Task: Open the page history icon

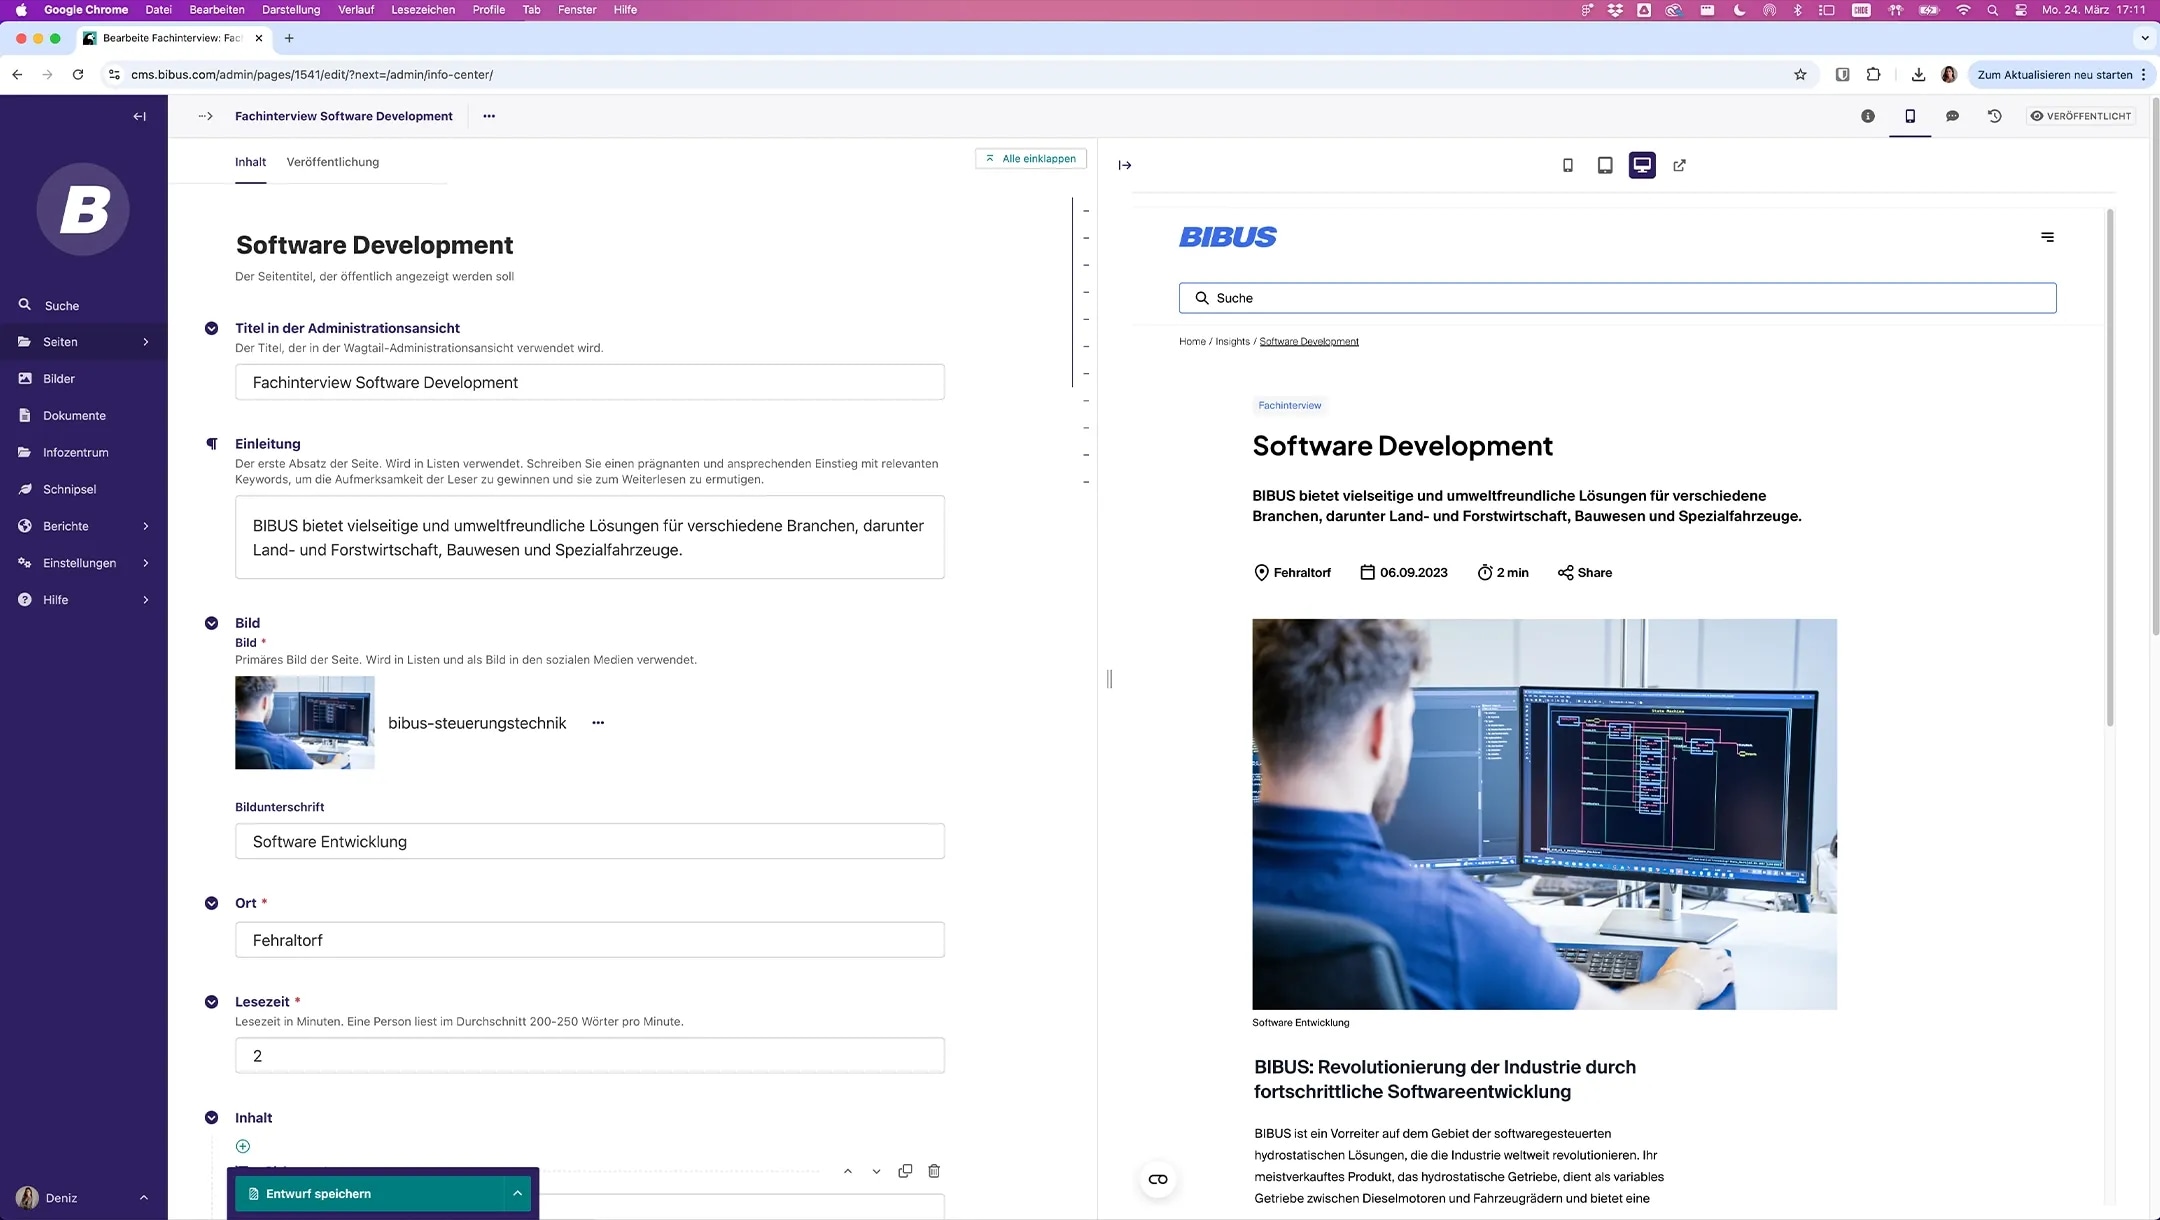Action: [1994, 116]
